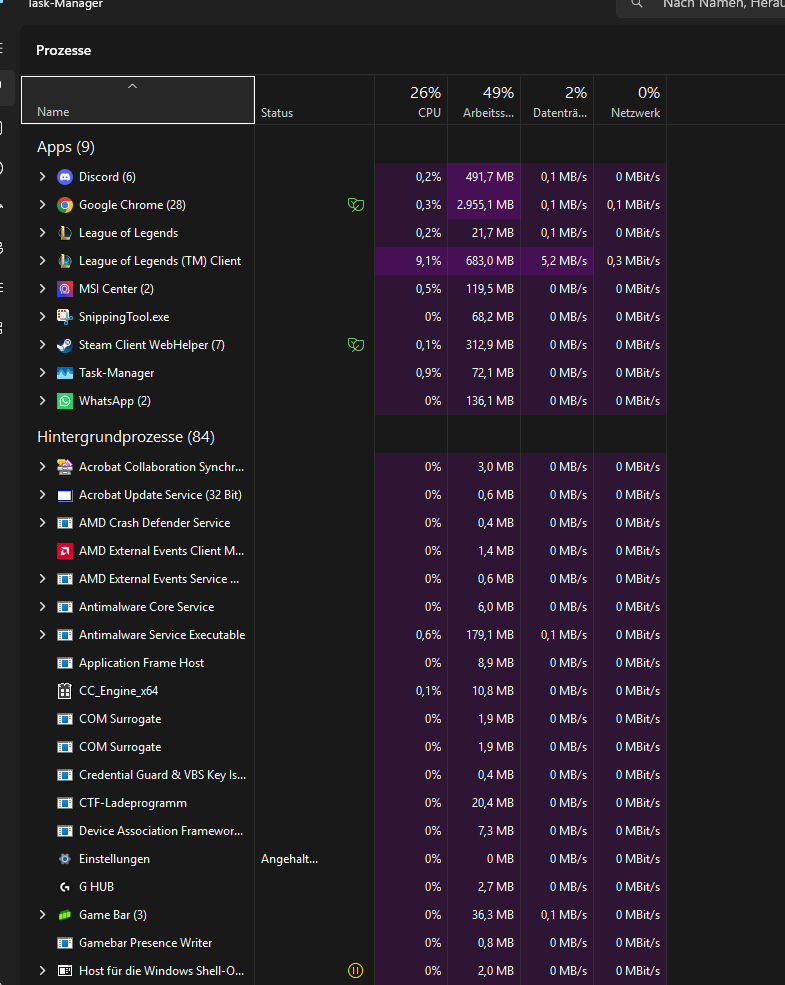785x985 pixels.
Task: Sort by the Datenträger disk column
Action: coord(557,101)
